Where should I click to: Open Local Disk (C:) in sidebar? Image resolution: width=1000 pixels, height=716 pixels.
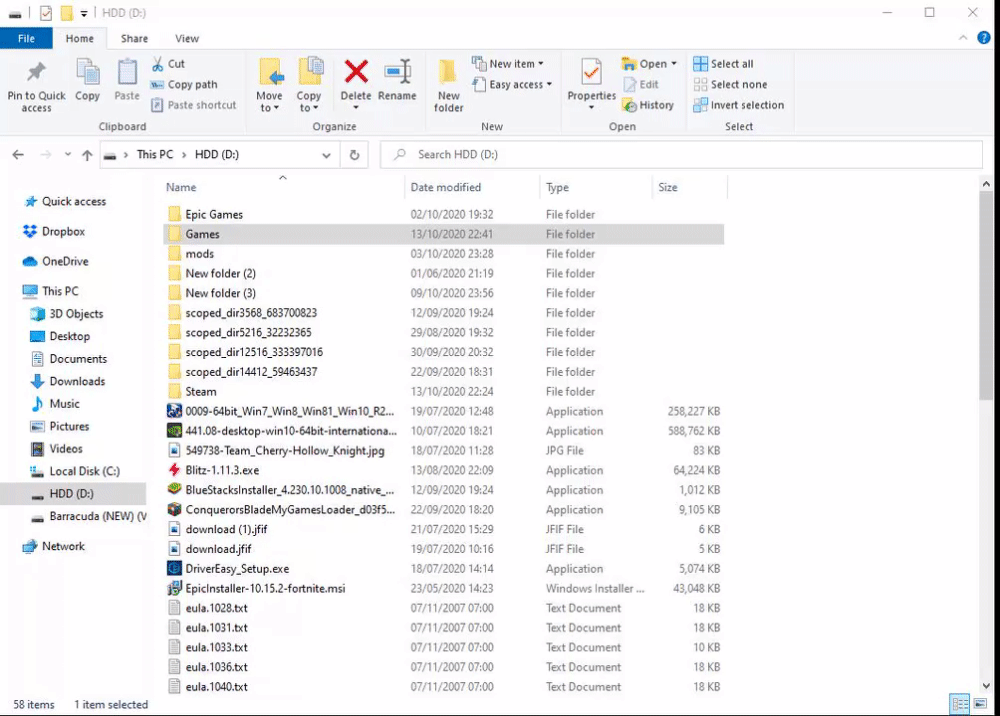click(75, 471)
